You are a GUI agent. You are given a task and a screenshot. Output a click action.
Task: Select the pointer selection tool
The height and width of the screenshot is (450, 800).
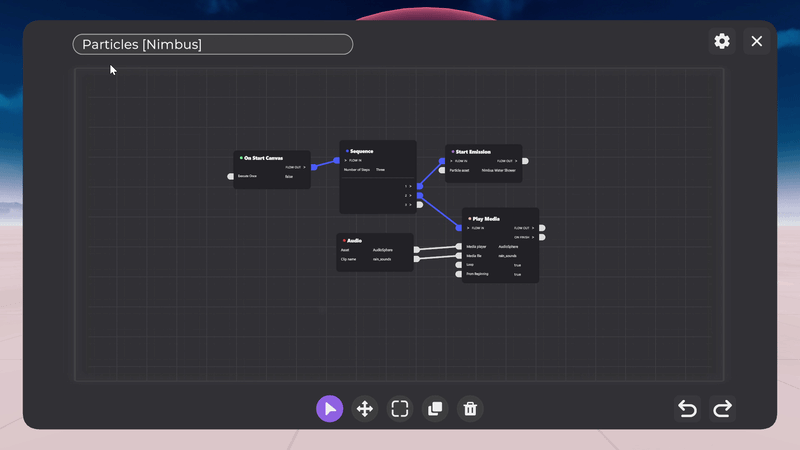[330, 409]
